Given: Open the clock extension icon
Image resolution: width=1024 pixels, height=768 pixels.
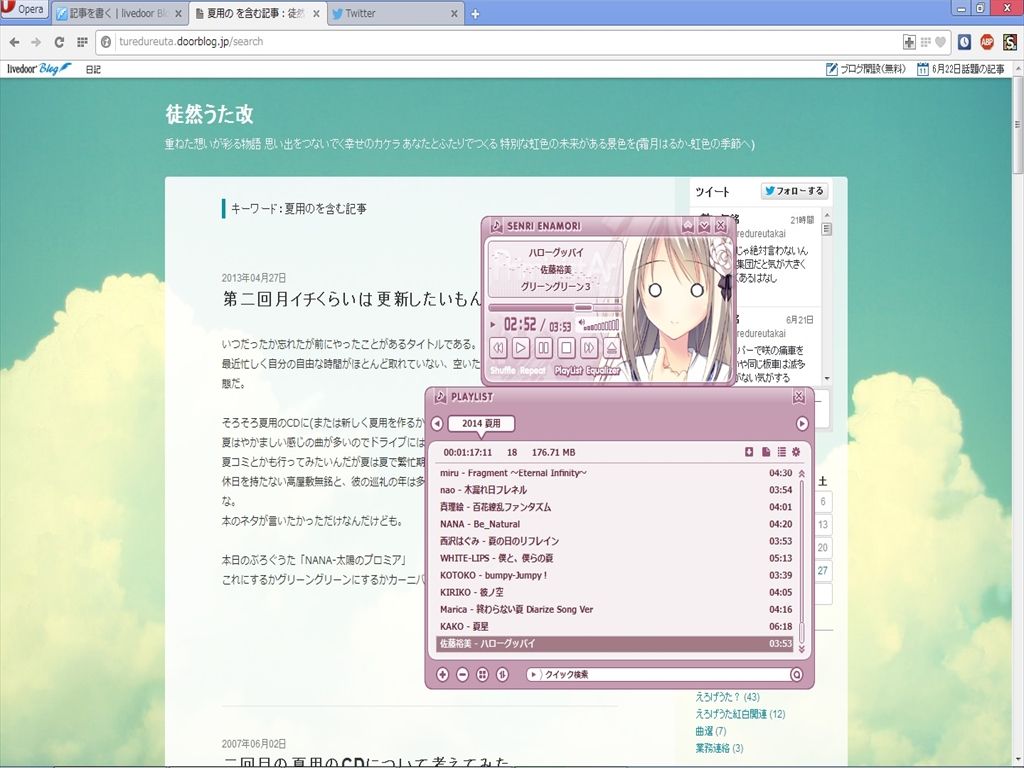Looking at the screenshot, I should 965,42.
